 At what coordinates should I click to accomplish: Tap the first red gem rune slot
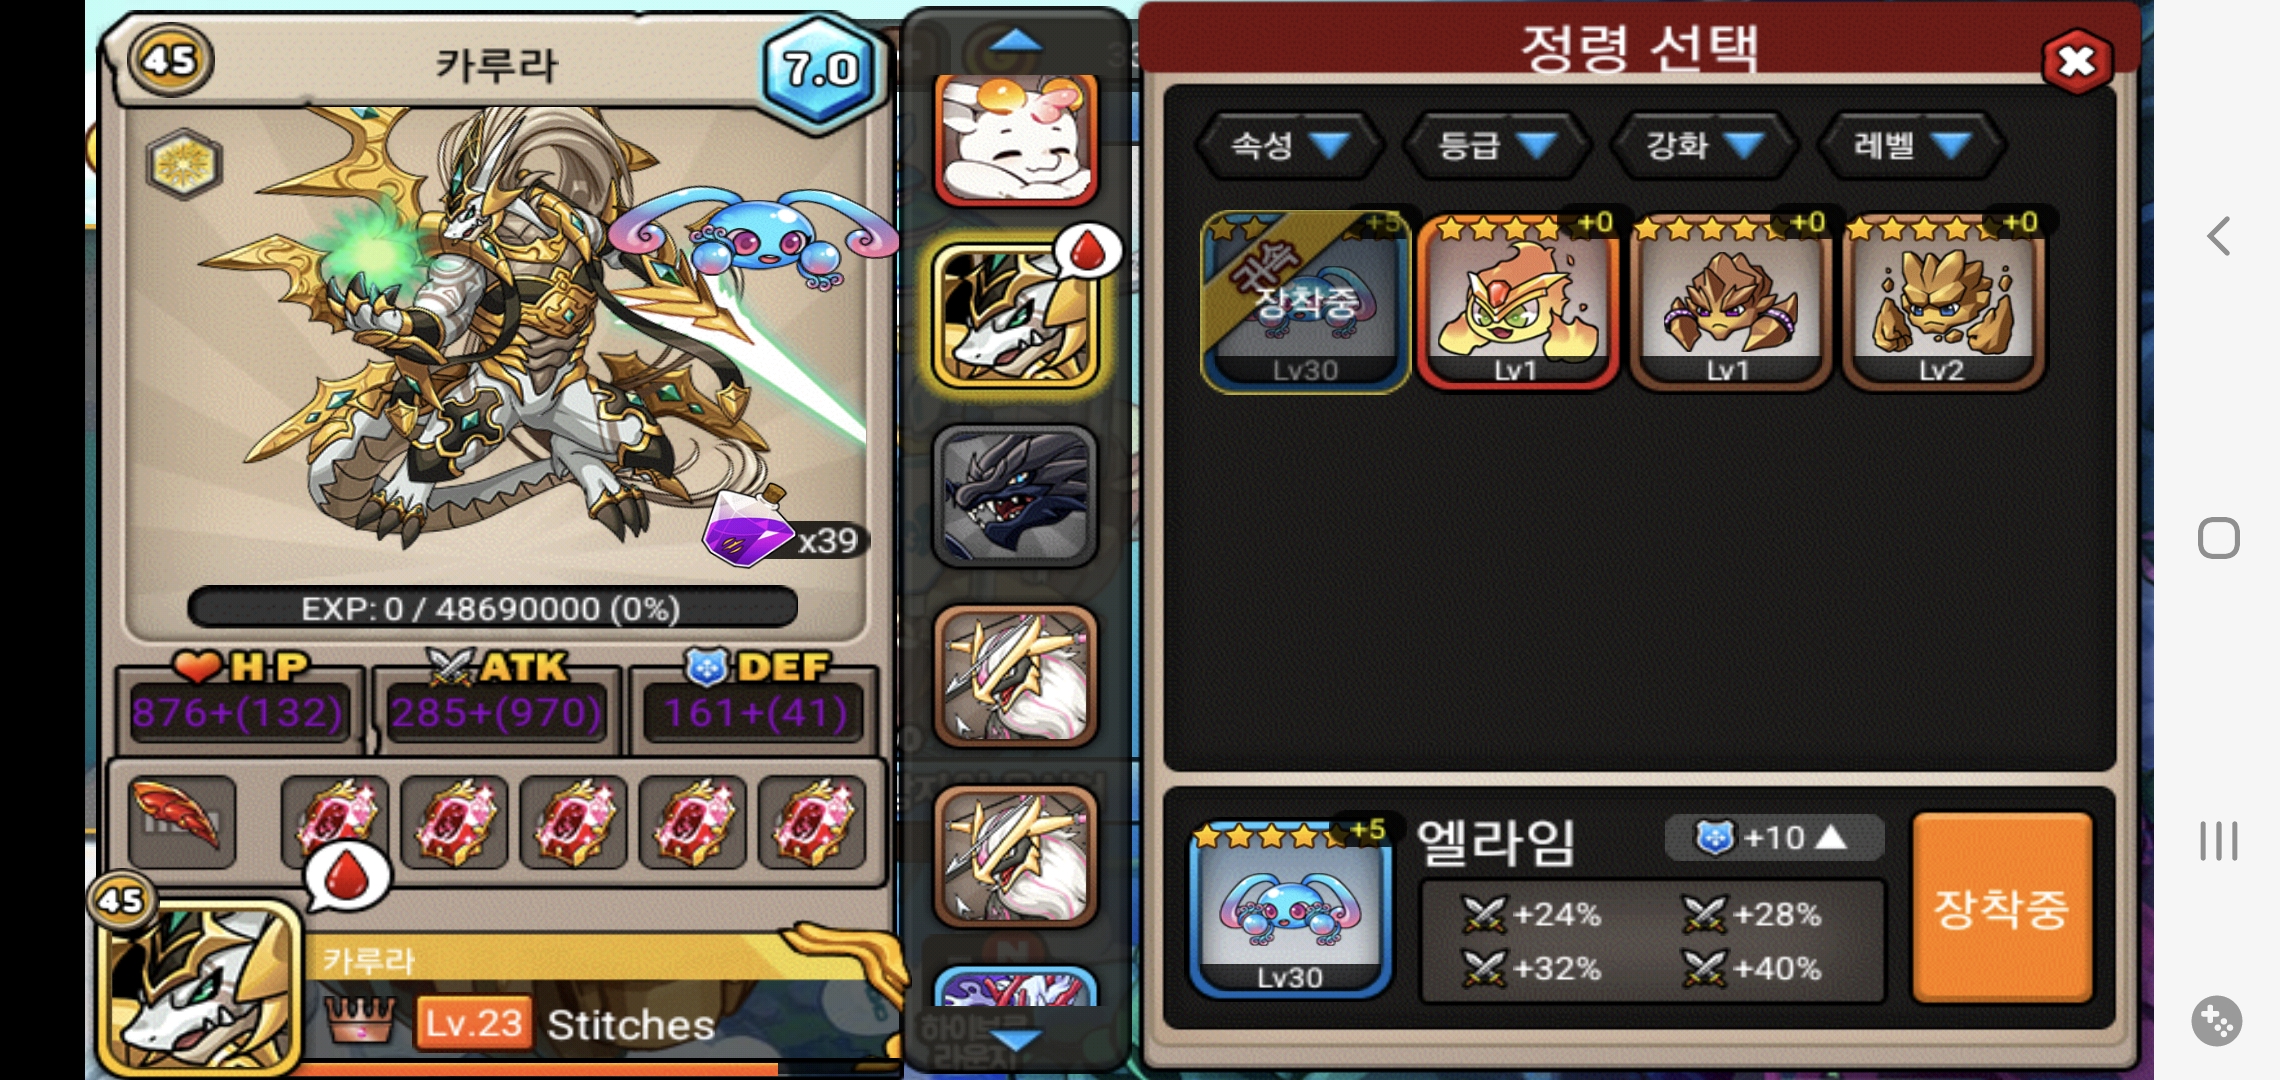click(335, 822)
